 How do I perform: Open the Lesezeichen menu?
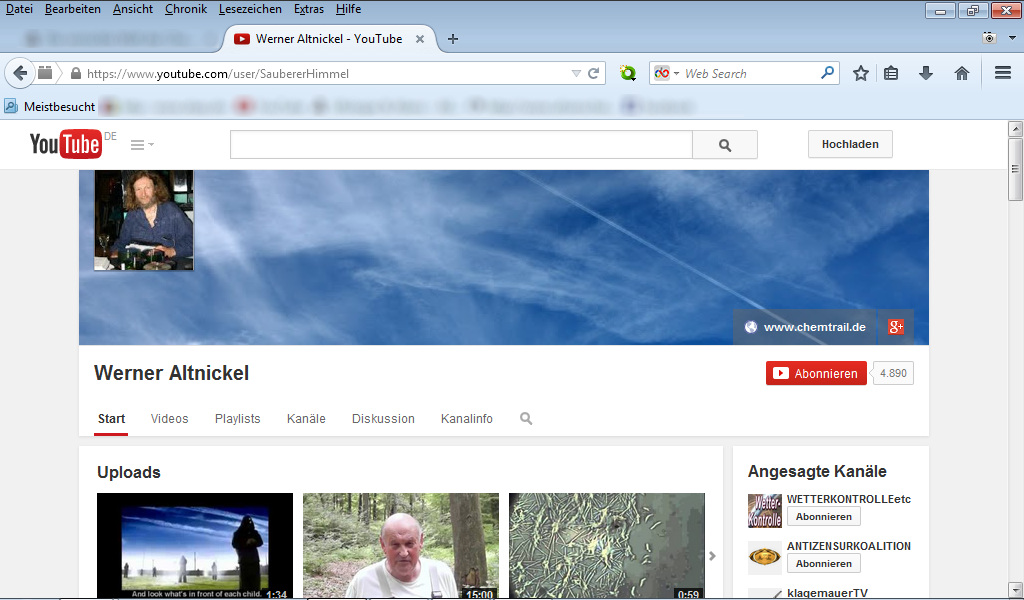[x=250, y=9]
